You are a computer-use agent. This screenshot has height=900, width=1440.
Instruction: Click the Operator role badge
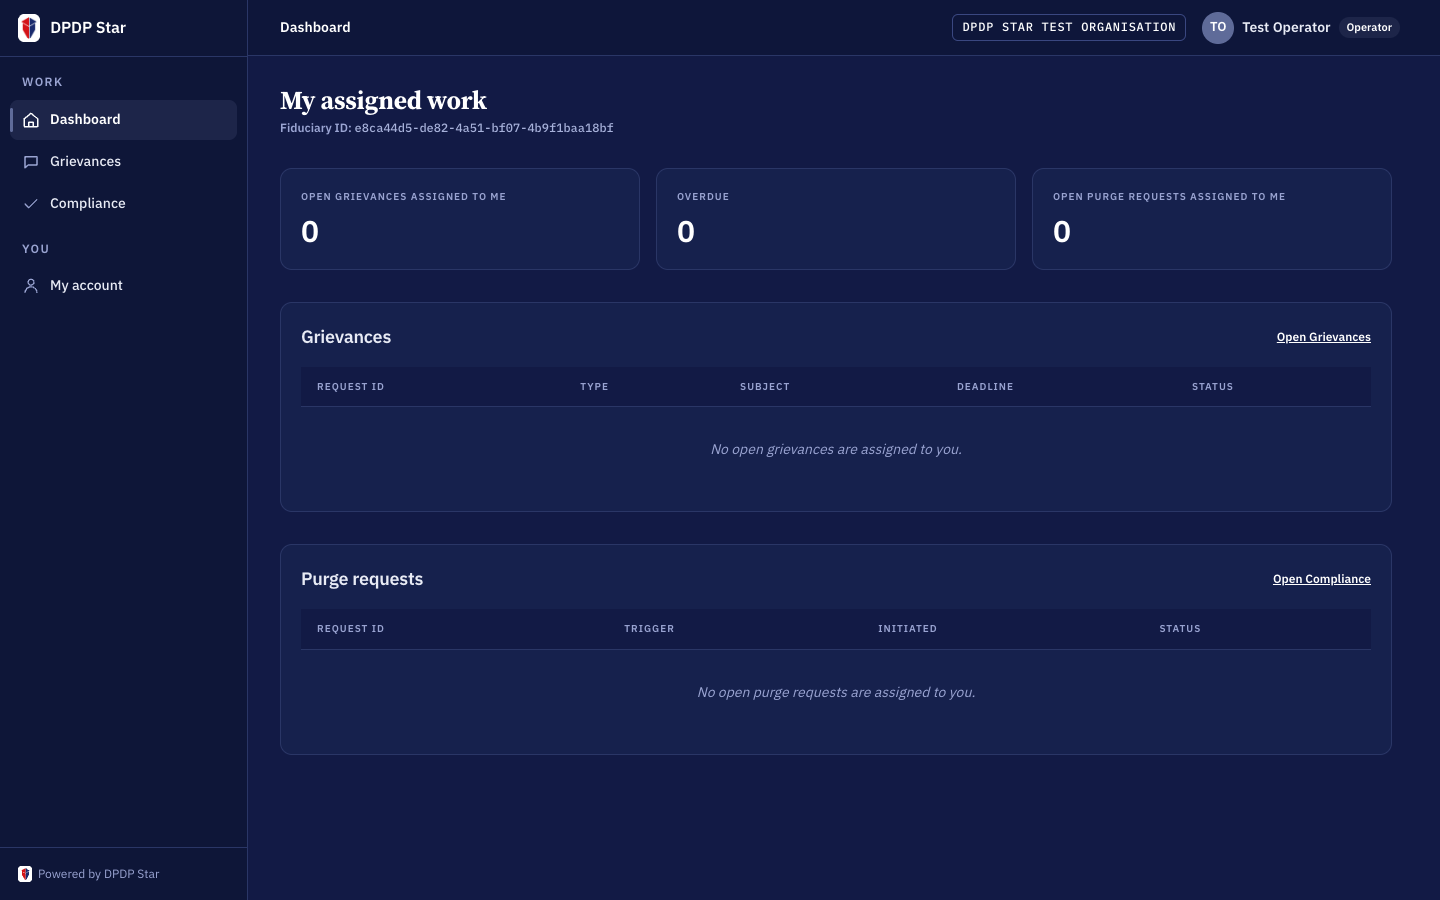[x=1369, y=28]
